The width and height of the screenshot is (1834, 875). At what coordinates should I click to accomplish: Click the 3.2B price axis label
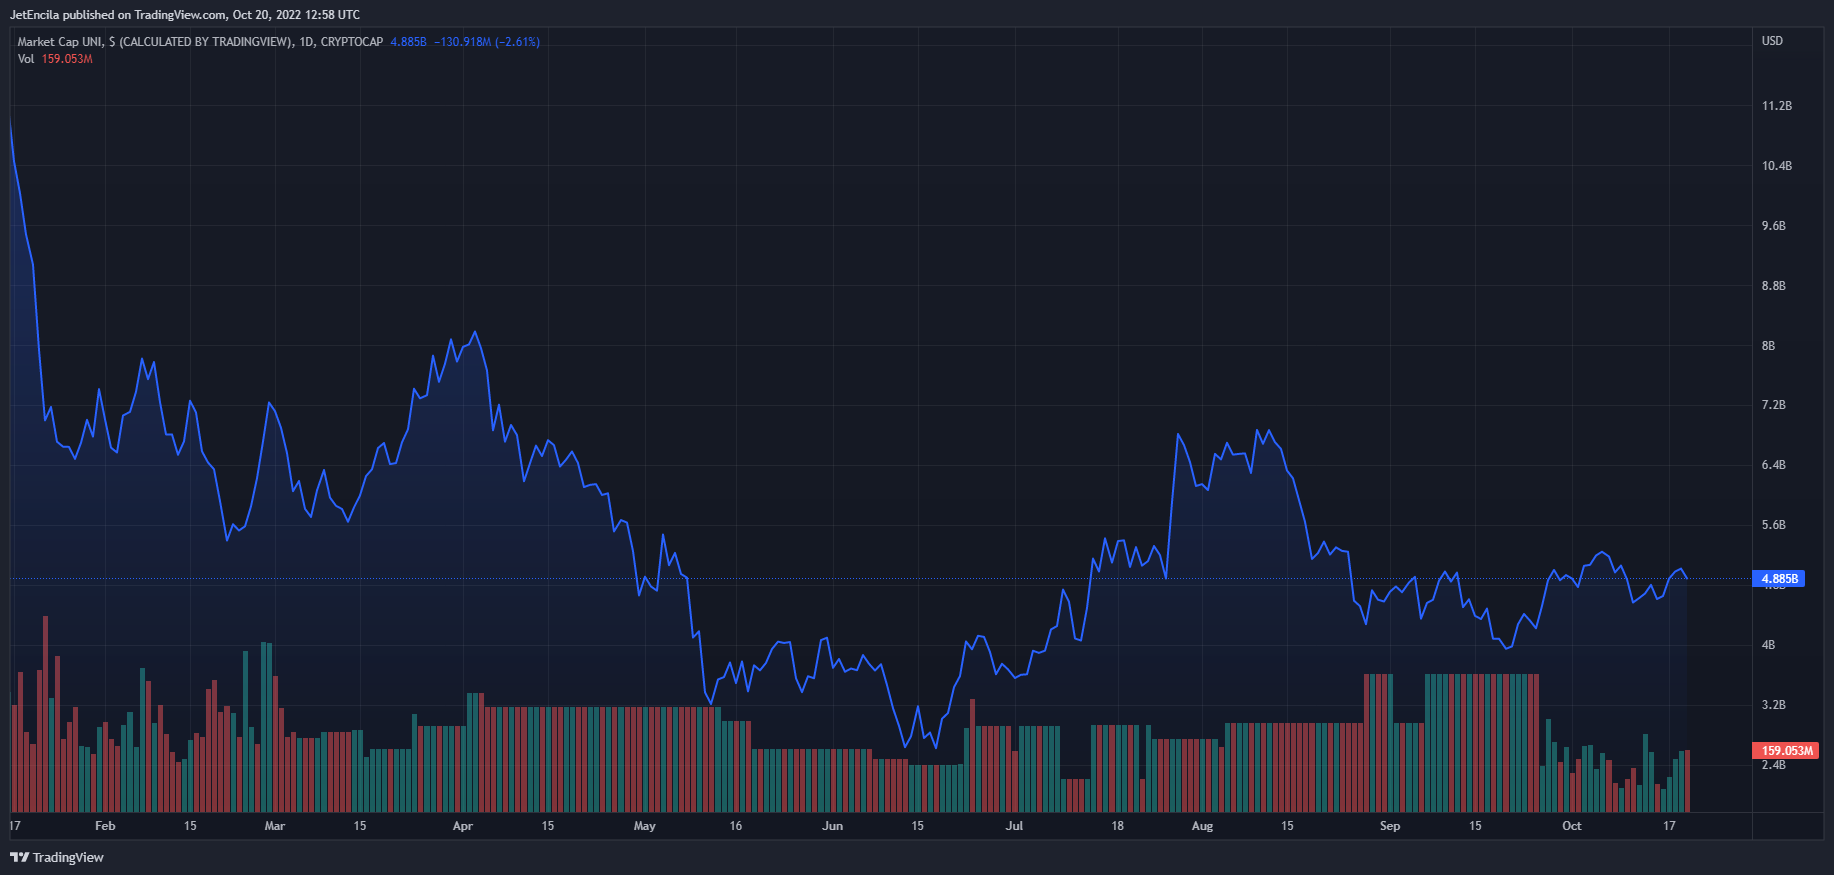(x=1773, y=705)
